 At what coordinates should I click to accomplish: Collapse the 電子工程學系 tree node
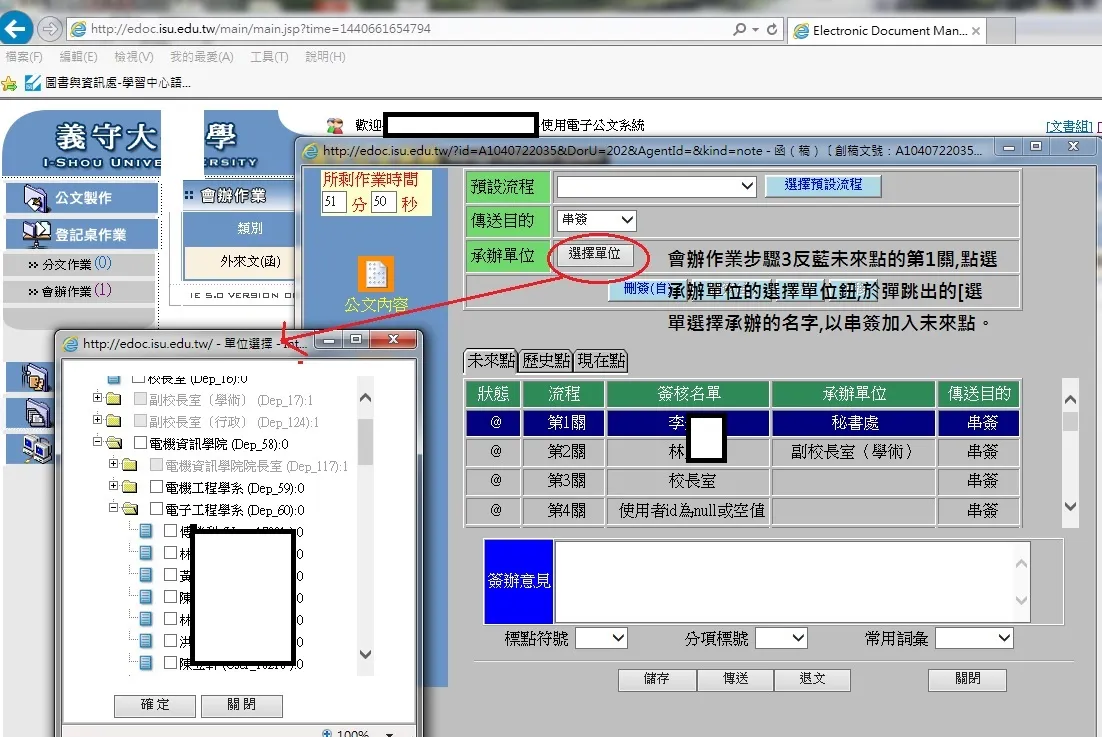click(x=114, y=507)
